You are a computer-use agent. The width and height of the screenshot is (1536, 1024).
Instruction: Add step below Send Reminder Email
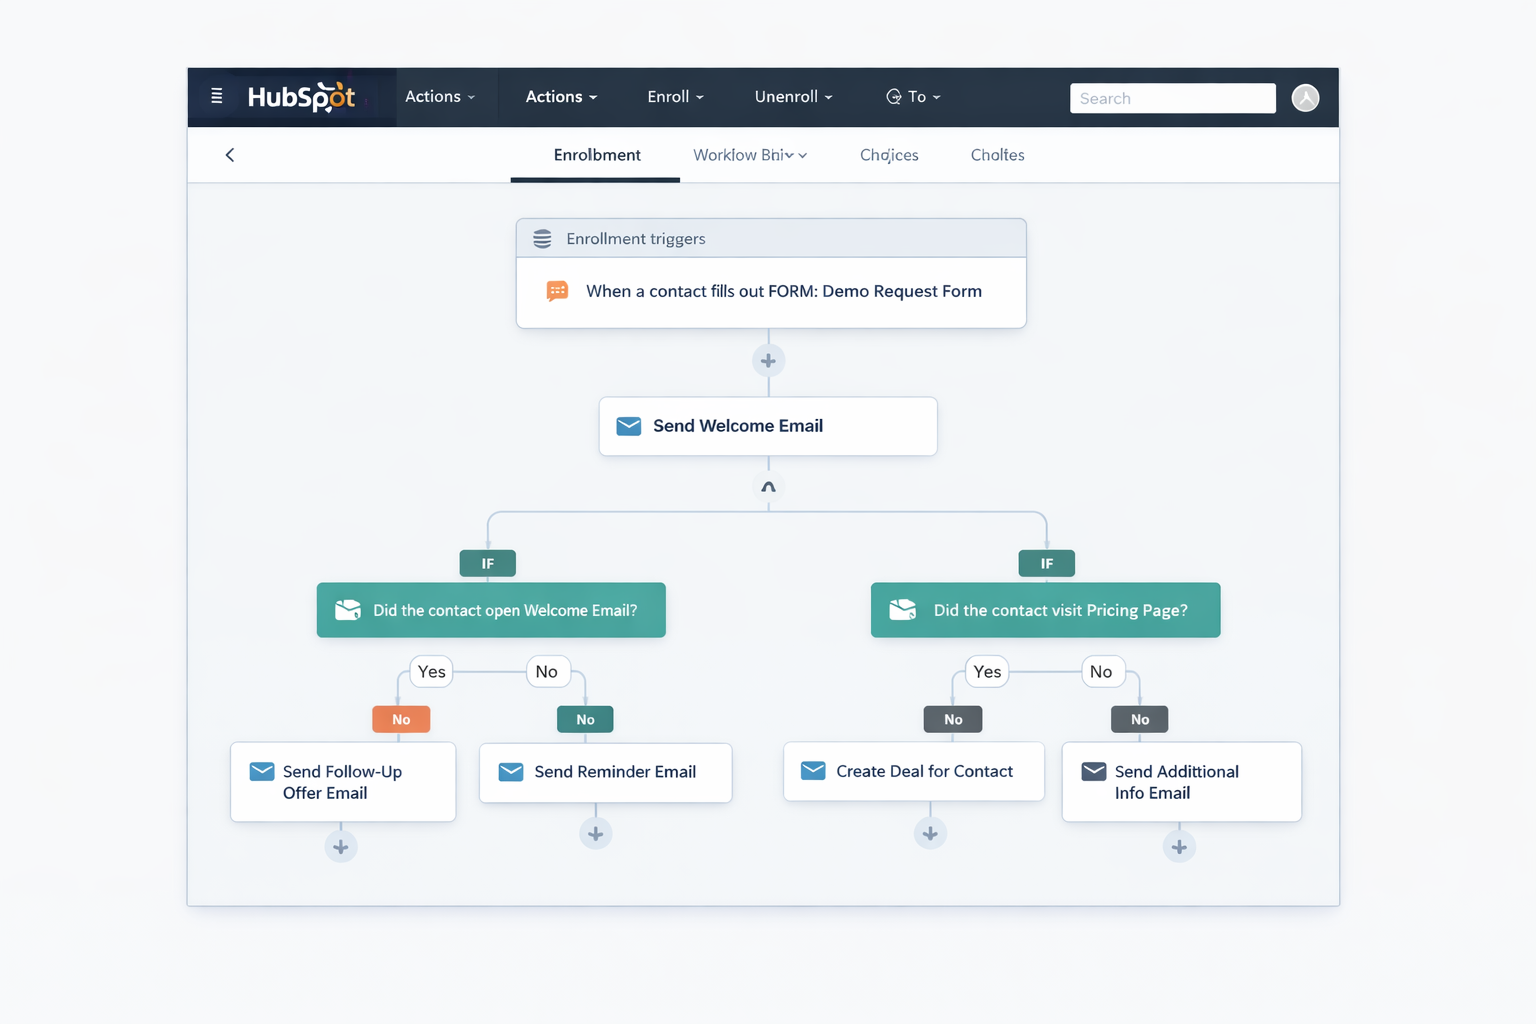[x=595, y=834]
